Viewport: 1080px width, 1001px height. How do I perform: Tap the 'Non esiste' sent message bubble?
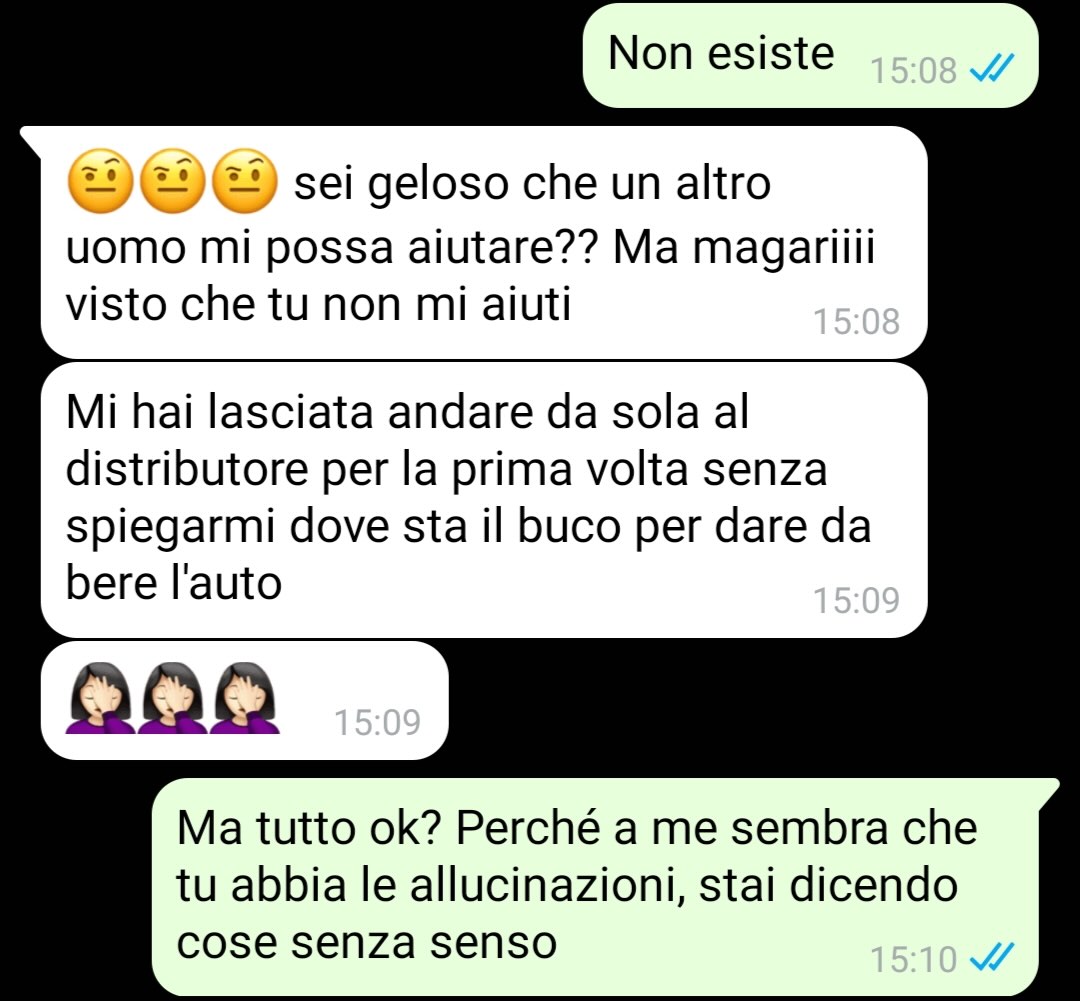810,55
